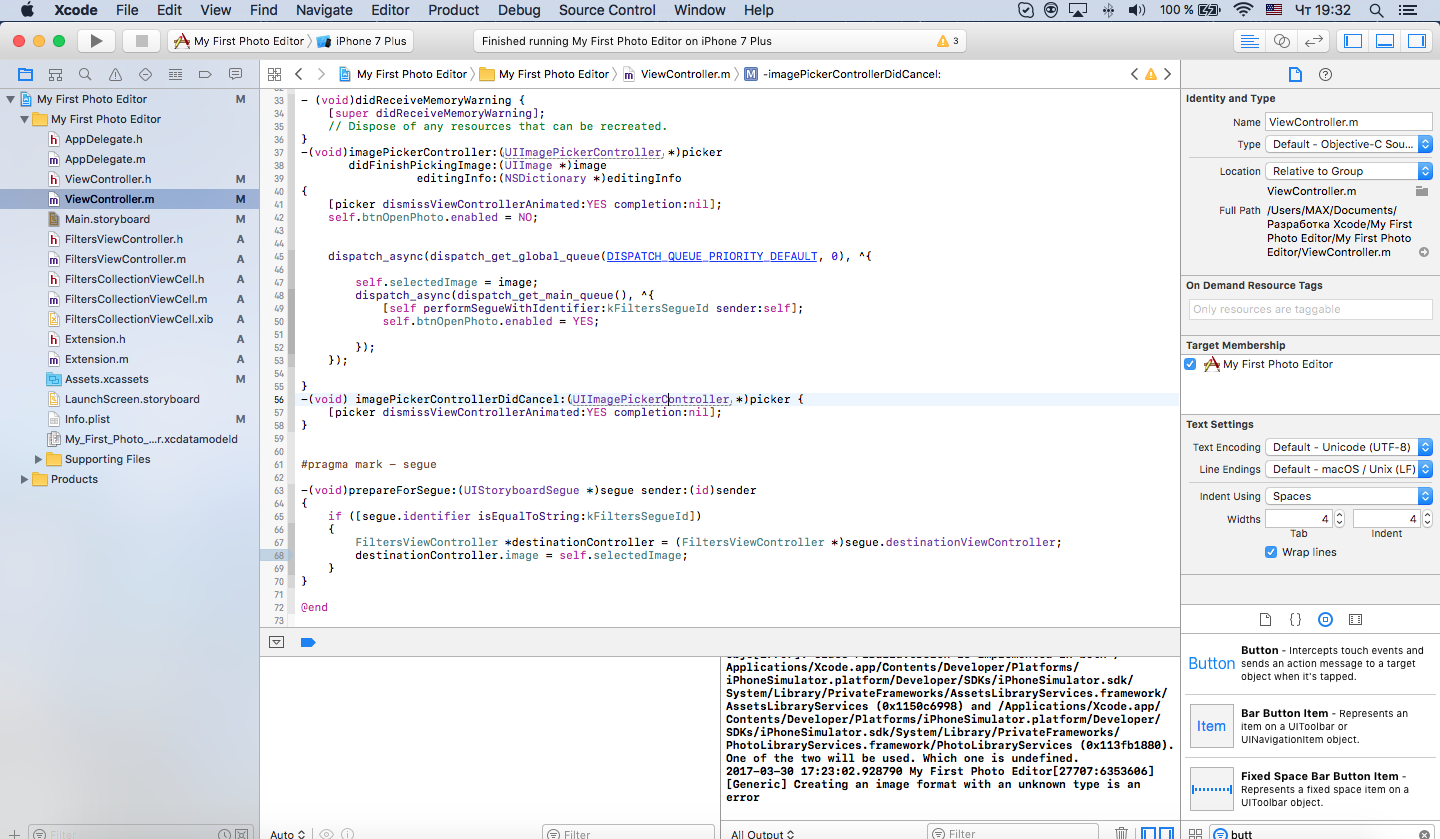Viewport: 1440px width, 839px height.
Task: Open Spotlight search in the menu bar
Action: tap(1376, 10)
